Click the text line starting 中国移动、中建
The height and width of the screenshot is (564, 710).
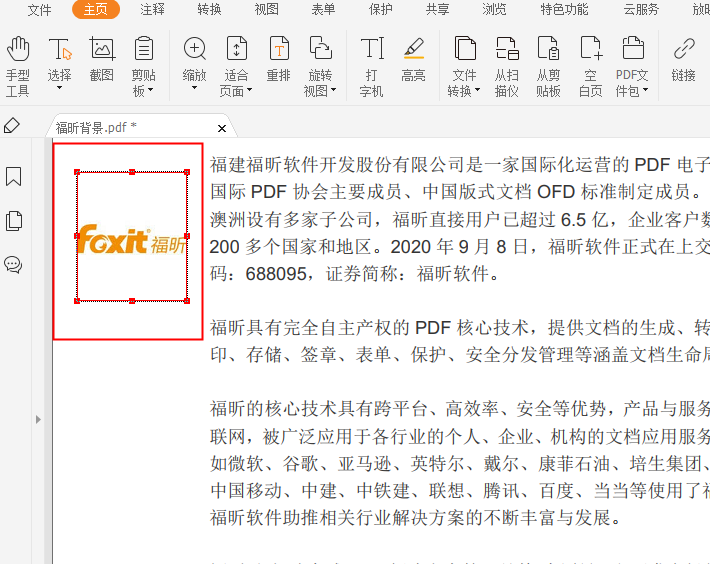(x=460, y=491)
